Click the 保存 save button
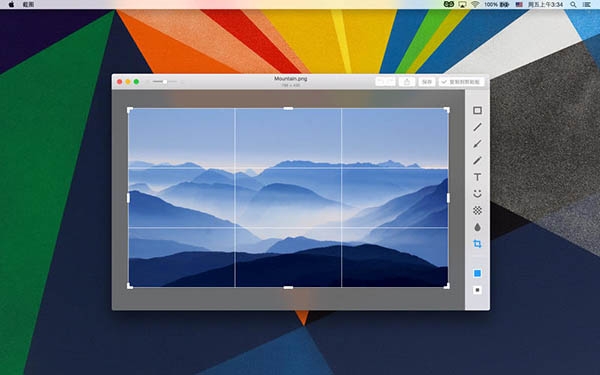 point(427,82)
